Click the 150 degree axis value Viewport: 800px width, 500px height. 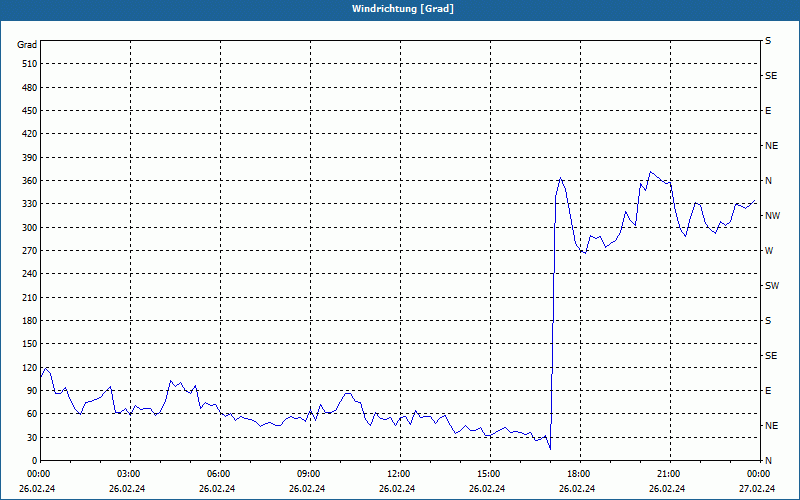[x=30, y=344]
